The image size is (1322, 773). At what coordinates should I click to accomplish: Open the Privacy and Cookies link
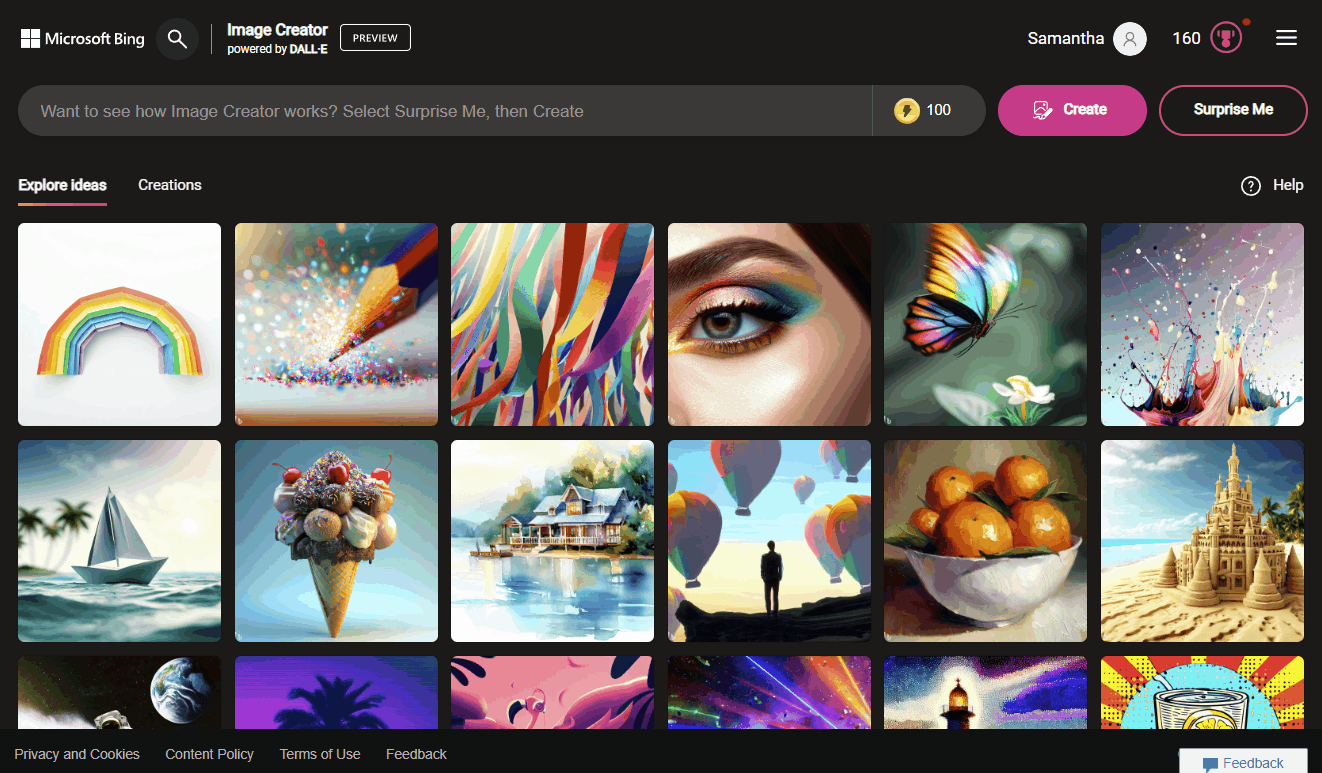[77, 754]
